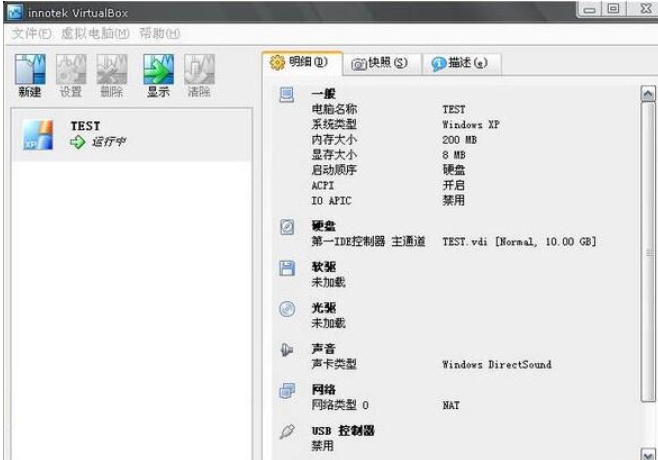Click the USB 控制器 section heading

343,431
